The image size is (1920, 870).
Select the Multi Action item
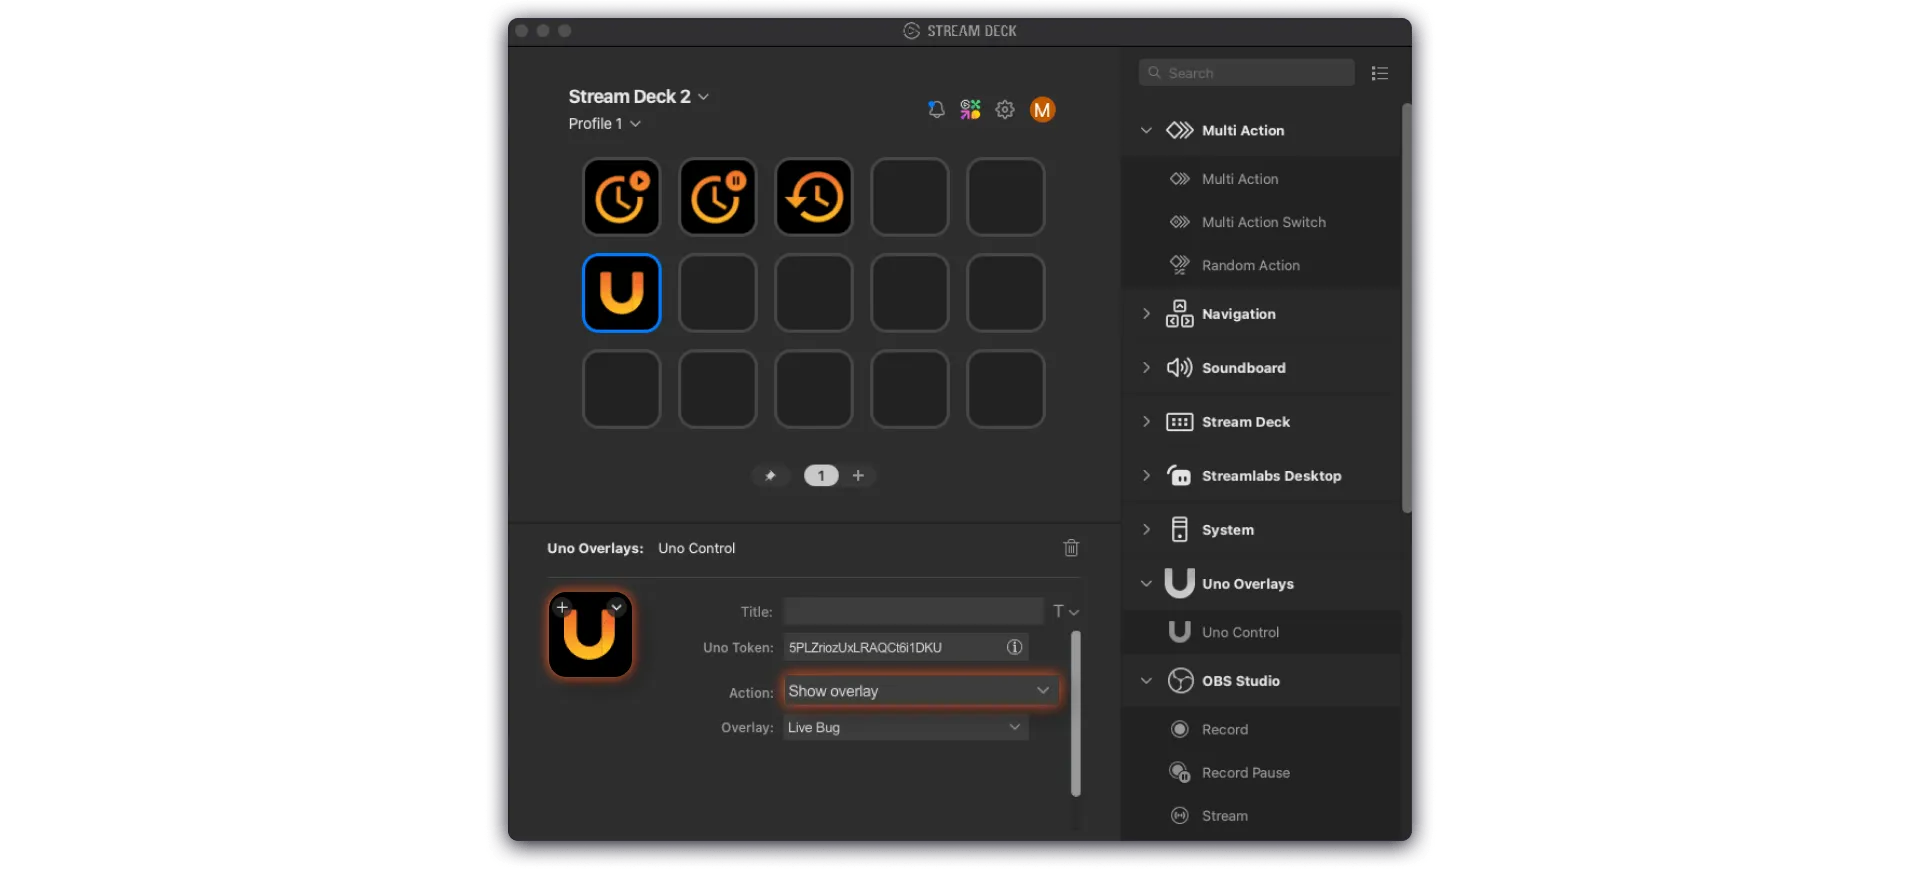click(1262, 179)
